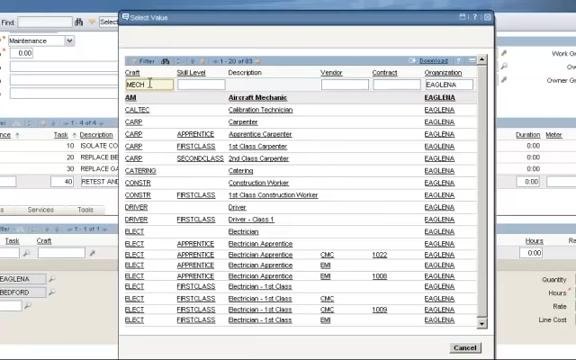Switch to the Services tab

pyautogui.click(x=40, y=210)
